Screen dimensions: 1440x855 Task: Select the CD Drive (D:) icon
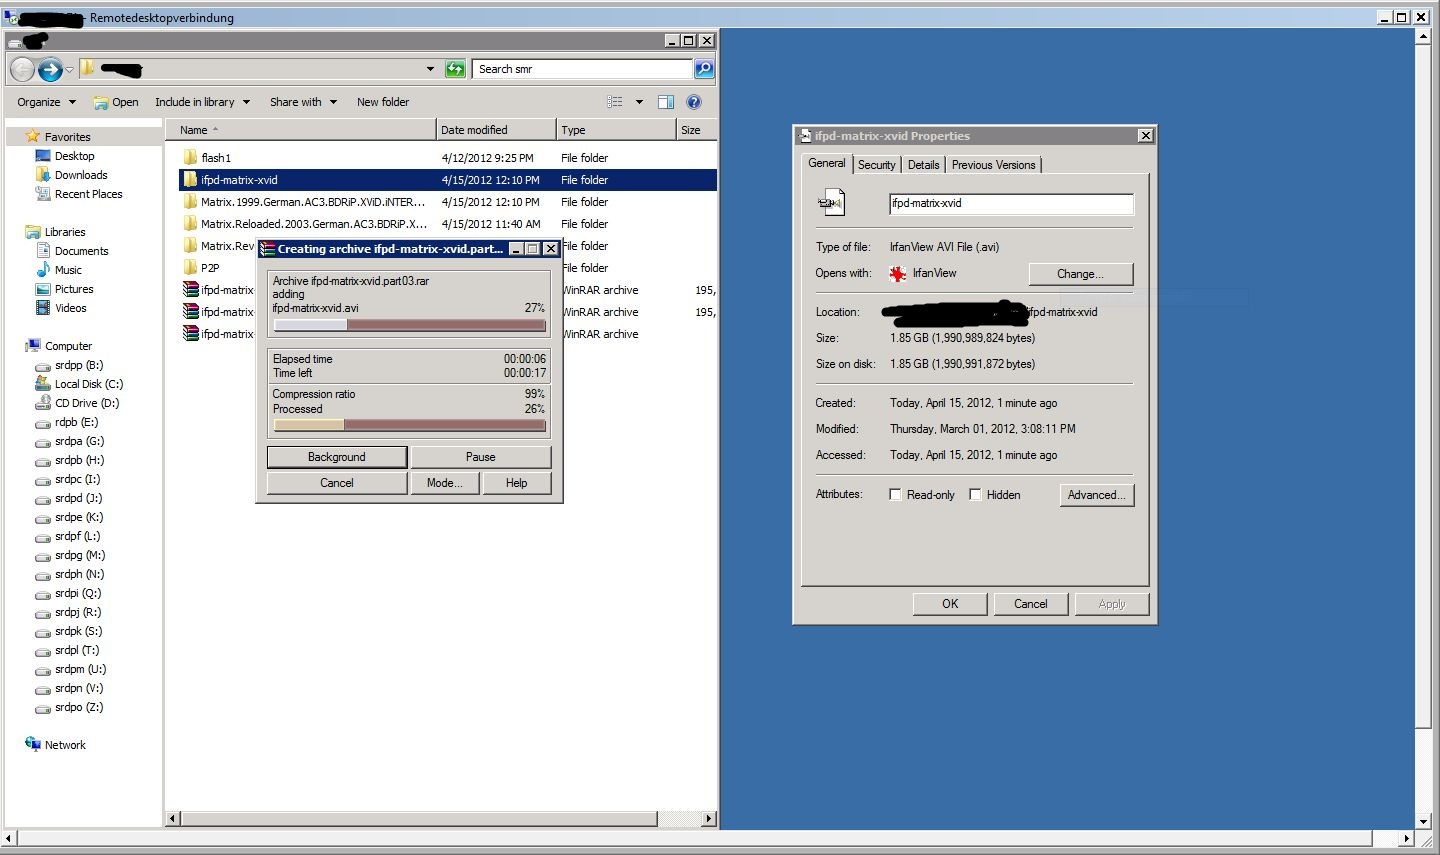click(43, 403)
